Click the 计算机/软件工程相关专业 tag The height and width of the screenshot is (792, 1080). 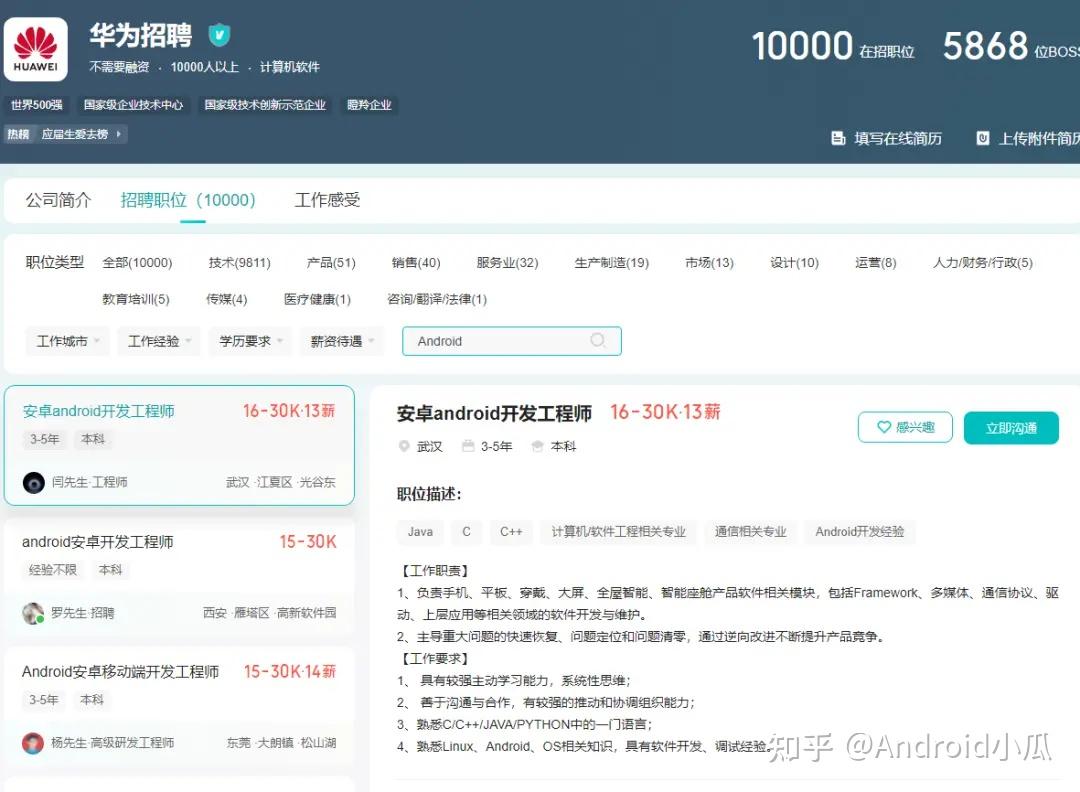pos(619,532)
